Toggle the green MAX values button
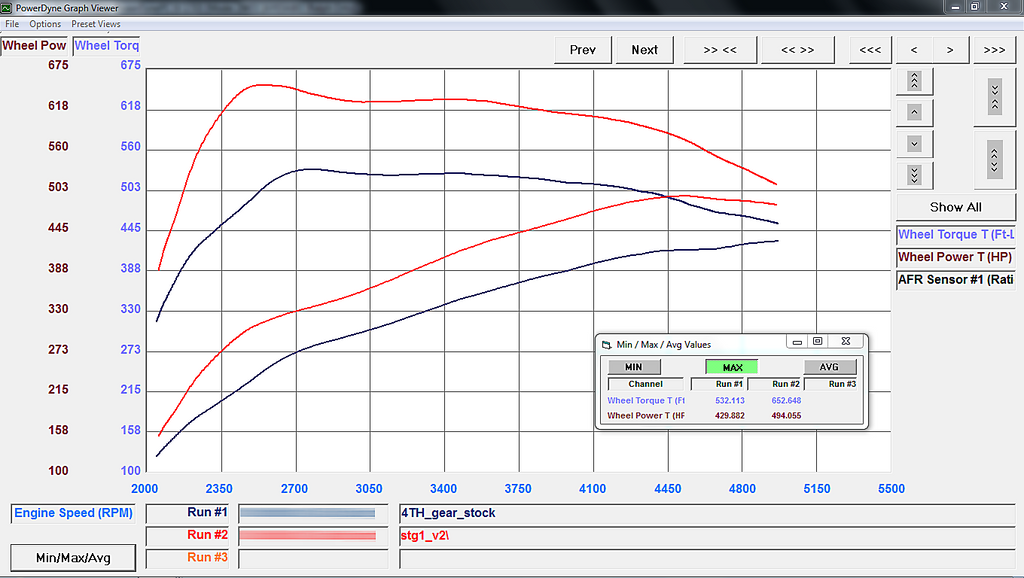The width and height of the screenshot is (1024, 578). 732,367
